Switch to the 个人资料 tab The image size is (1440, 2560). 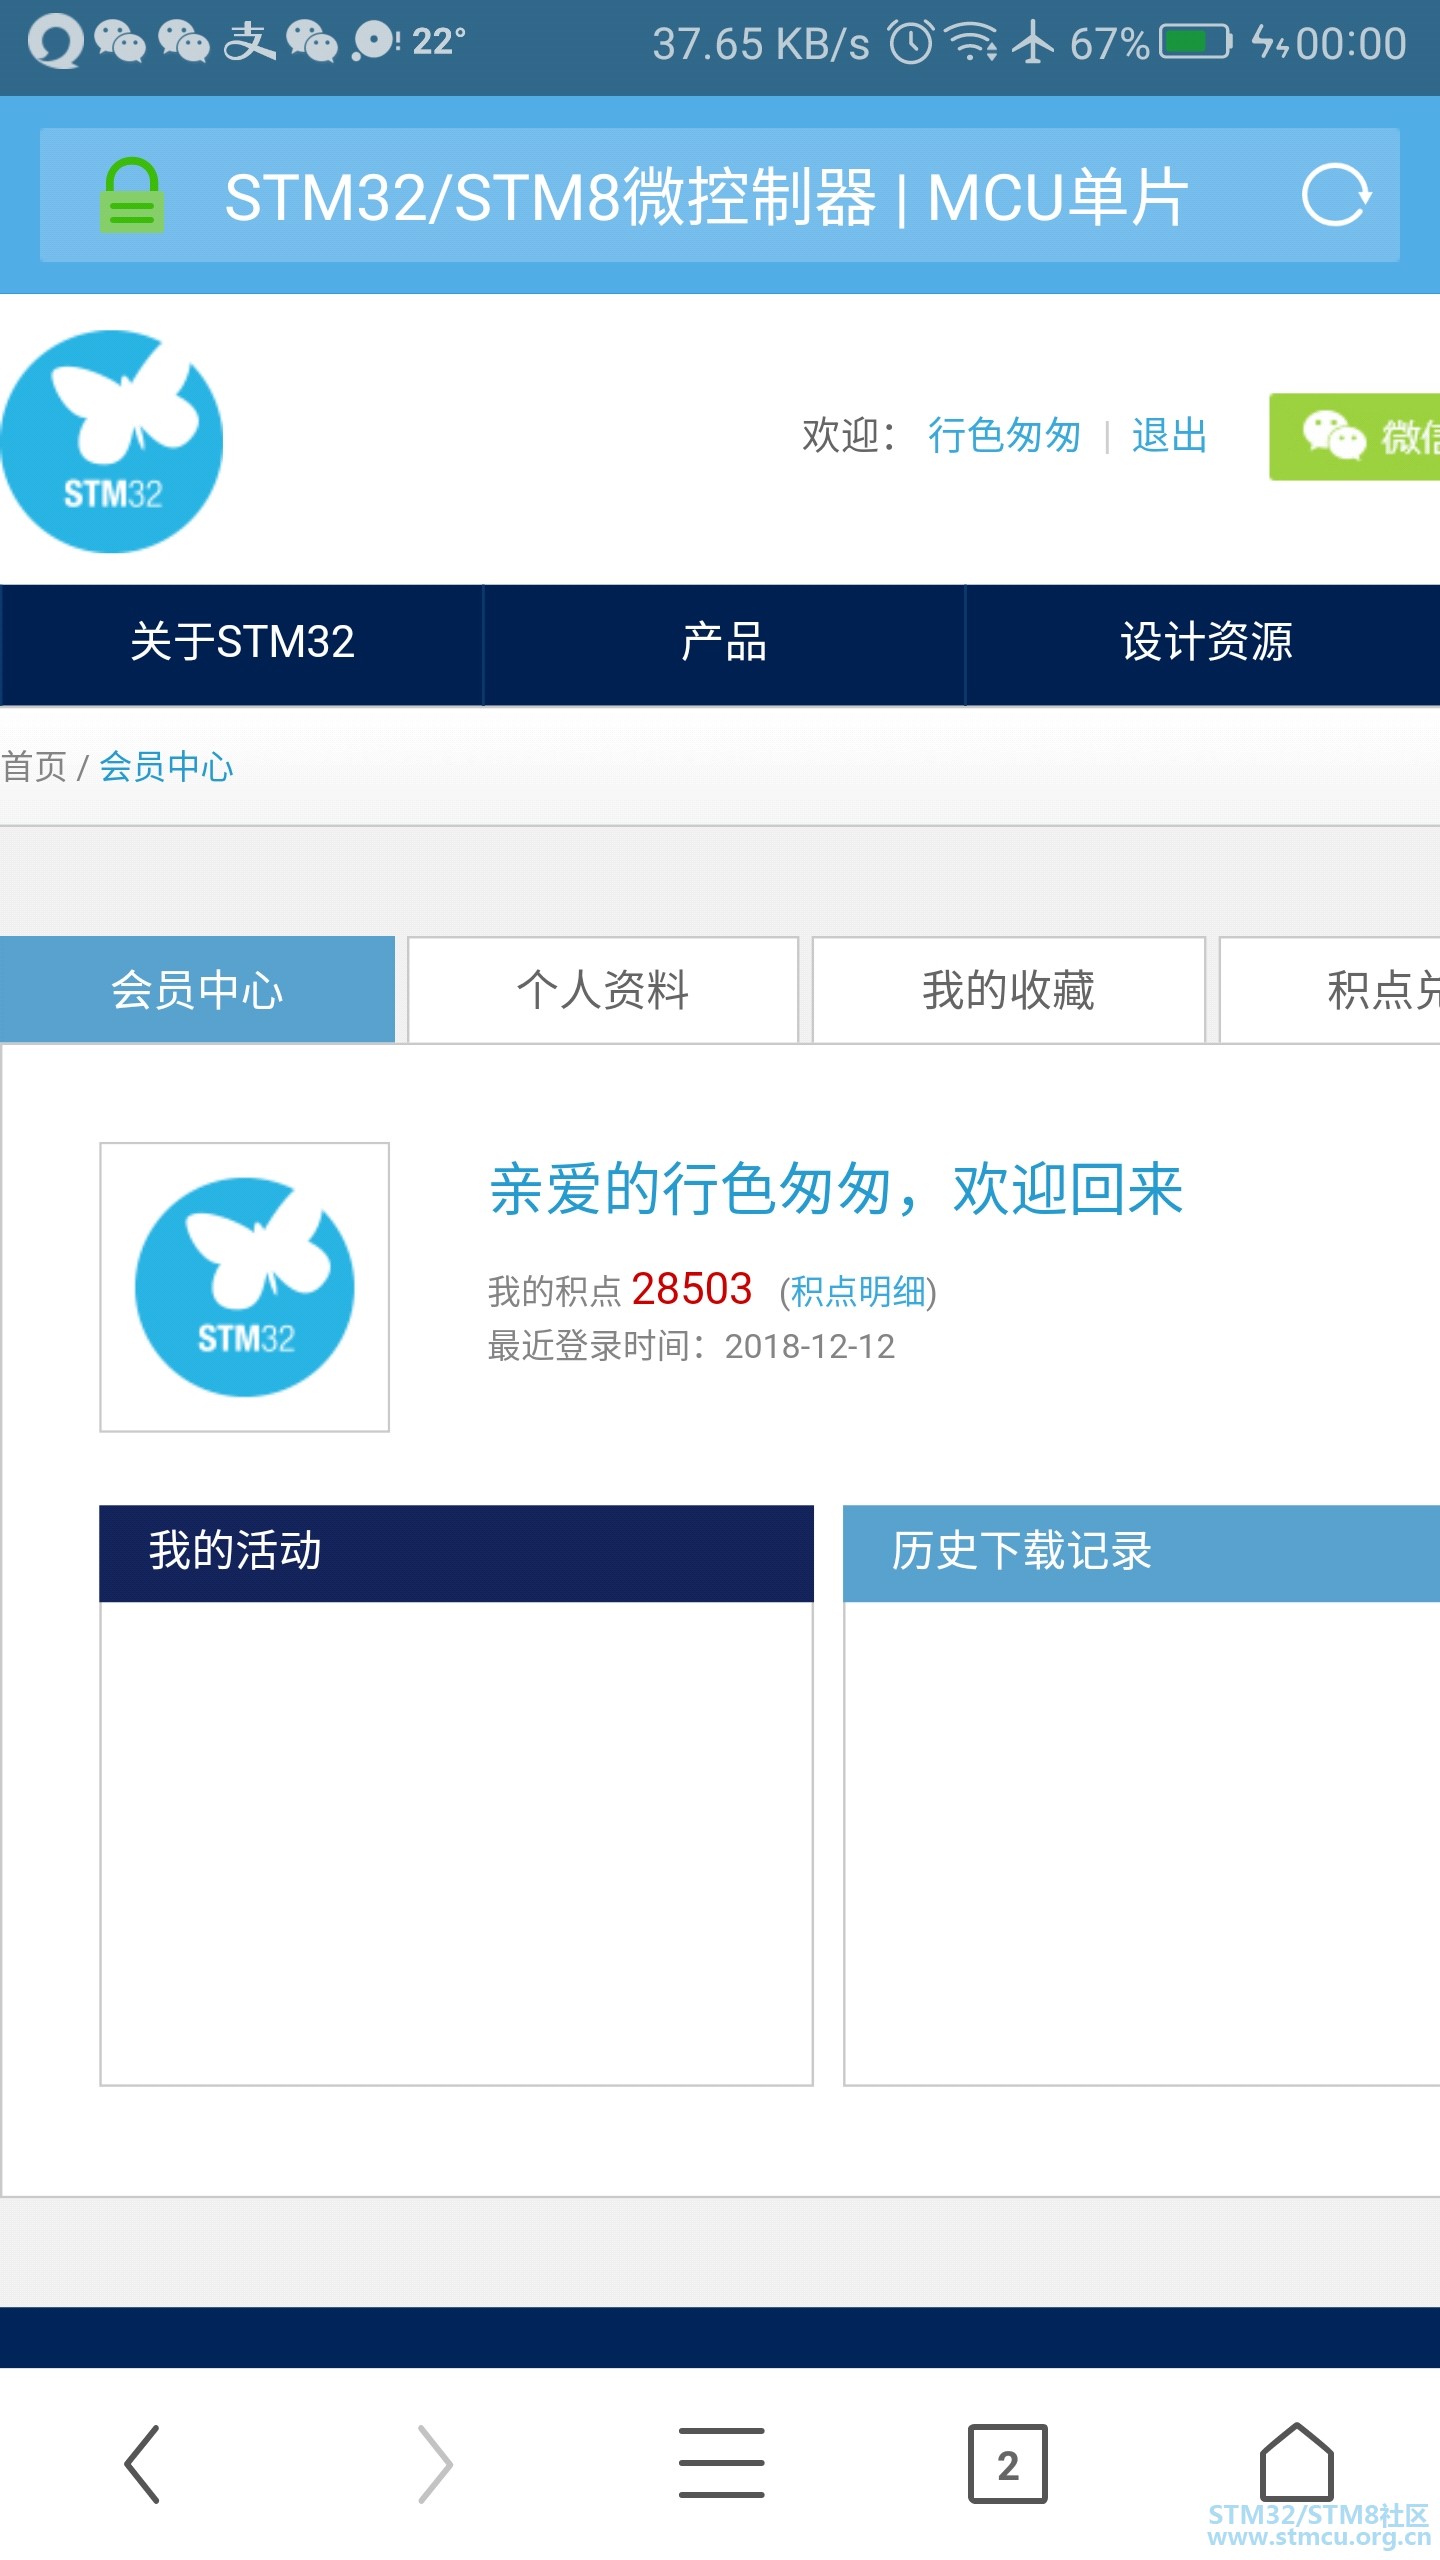click(x=603, y=990)
